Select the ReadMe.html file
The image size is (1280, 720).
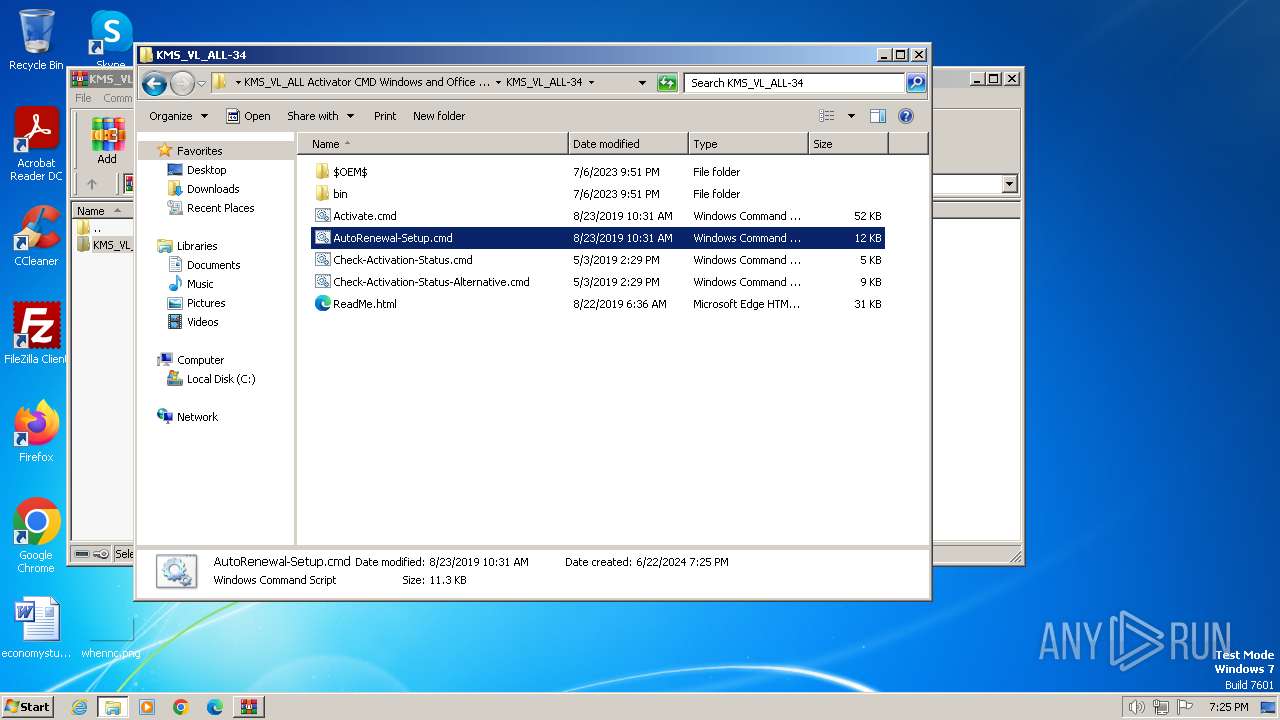tap(598, 304)
